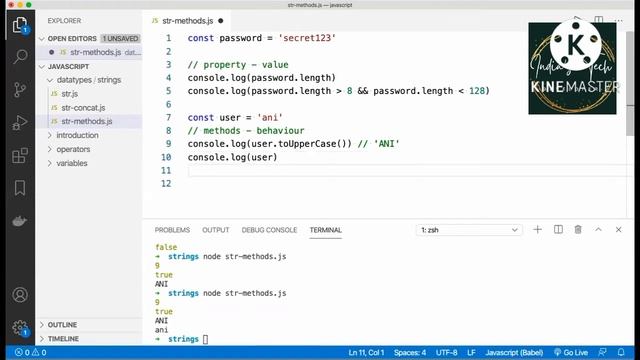Viewport: 640px width, 360px height.
Task: Create a new terminal with the plus icon
Action: tap(538, 230)
